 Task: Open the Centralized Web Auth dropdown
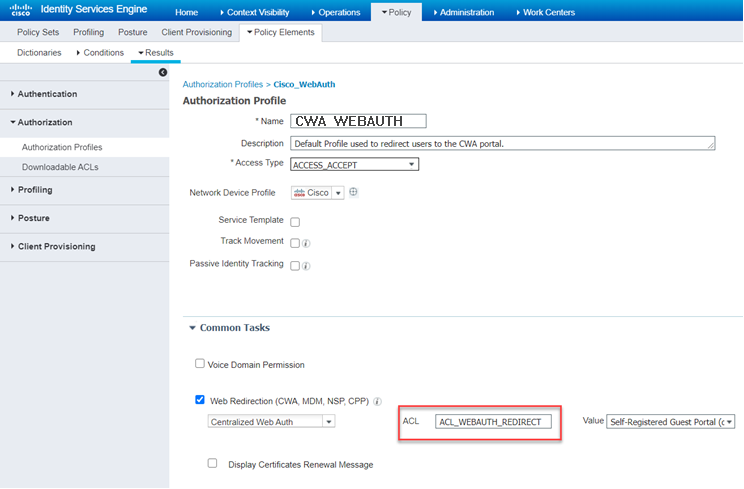[x=272, y=422]
